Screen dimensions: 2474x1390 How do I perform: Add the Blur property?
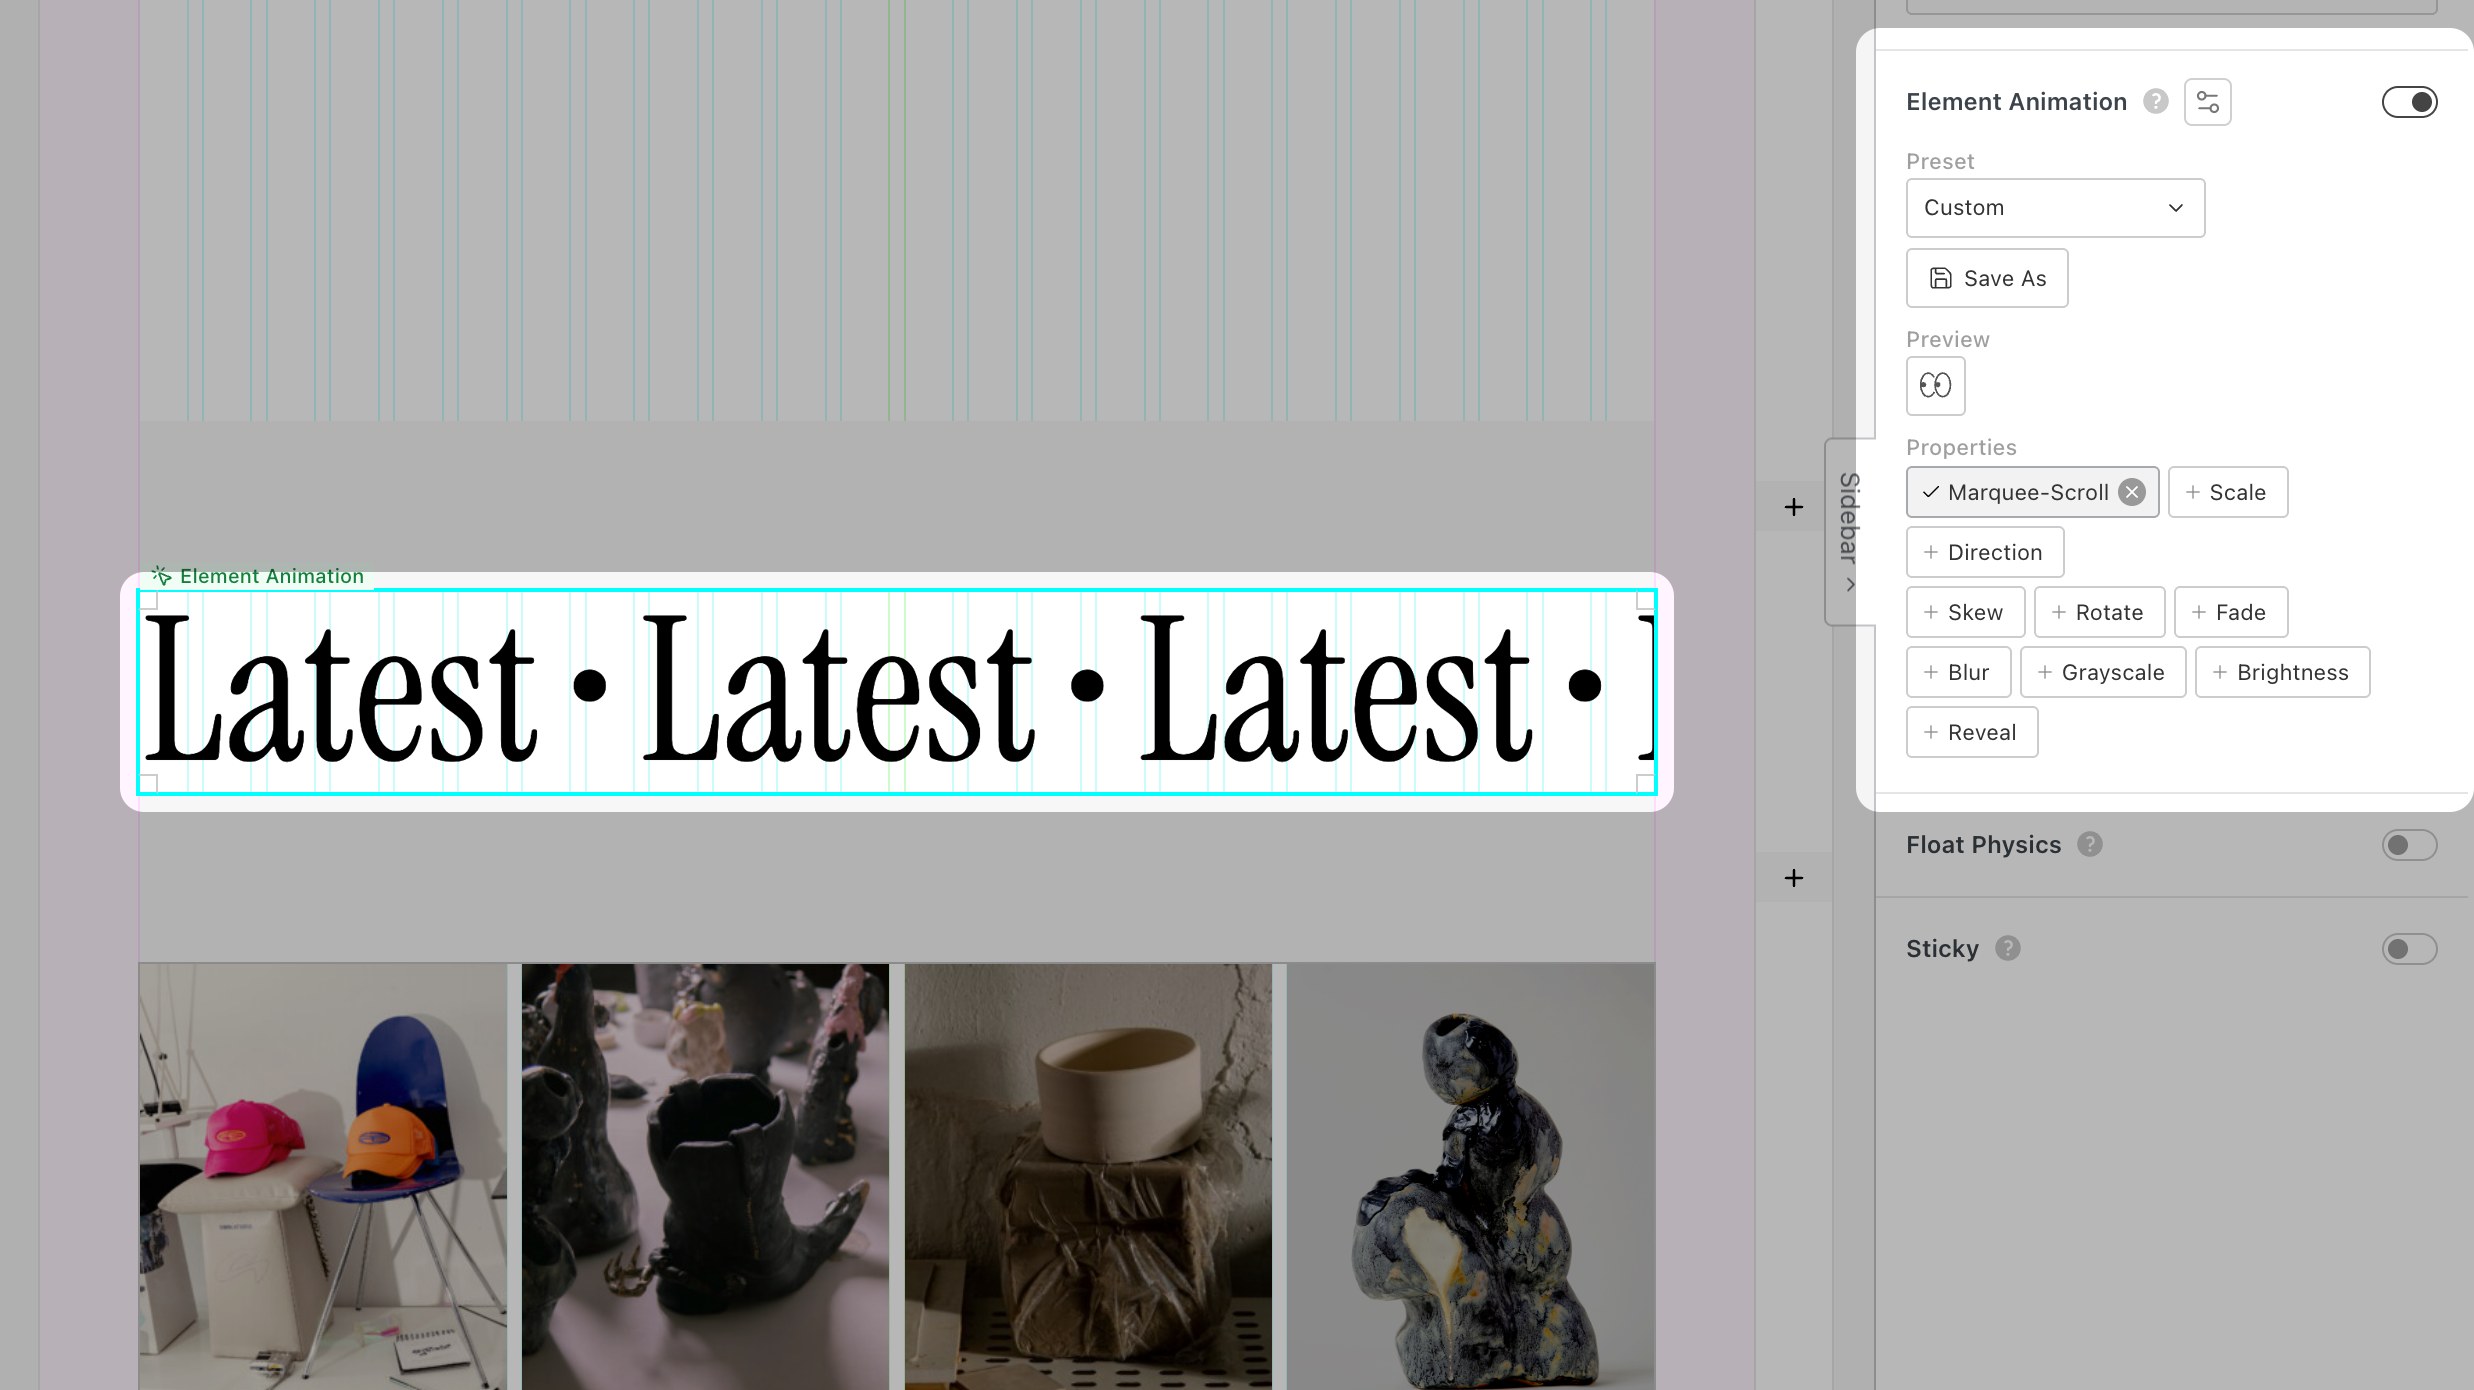pos(1958,672)
